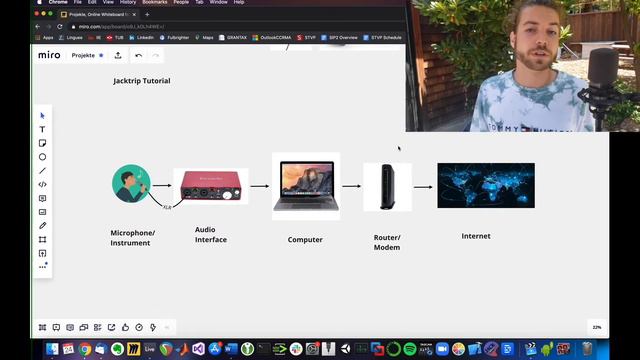Click the miro logo
Image resolution: width=640 pixels, height=360 pixels.
click(49, 55)
